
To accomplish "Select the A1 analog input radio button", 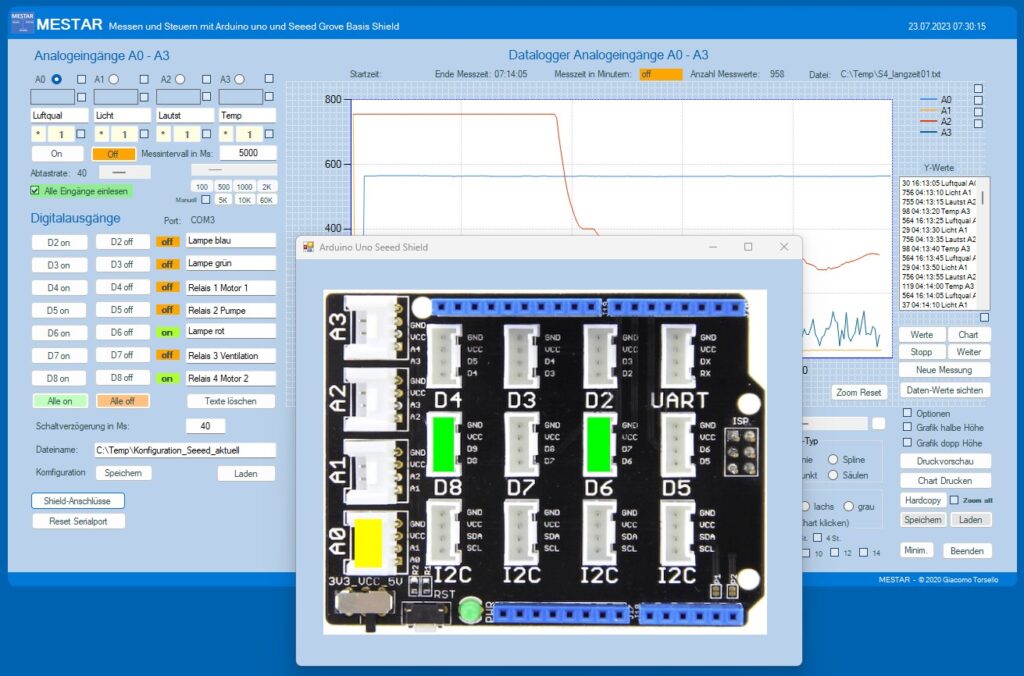I will tap(114, 79).
